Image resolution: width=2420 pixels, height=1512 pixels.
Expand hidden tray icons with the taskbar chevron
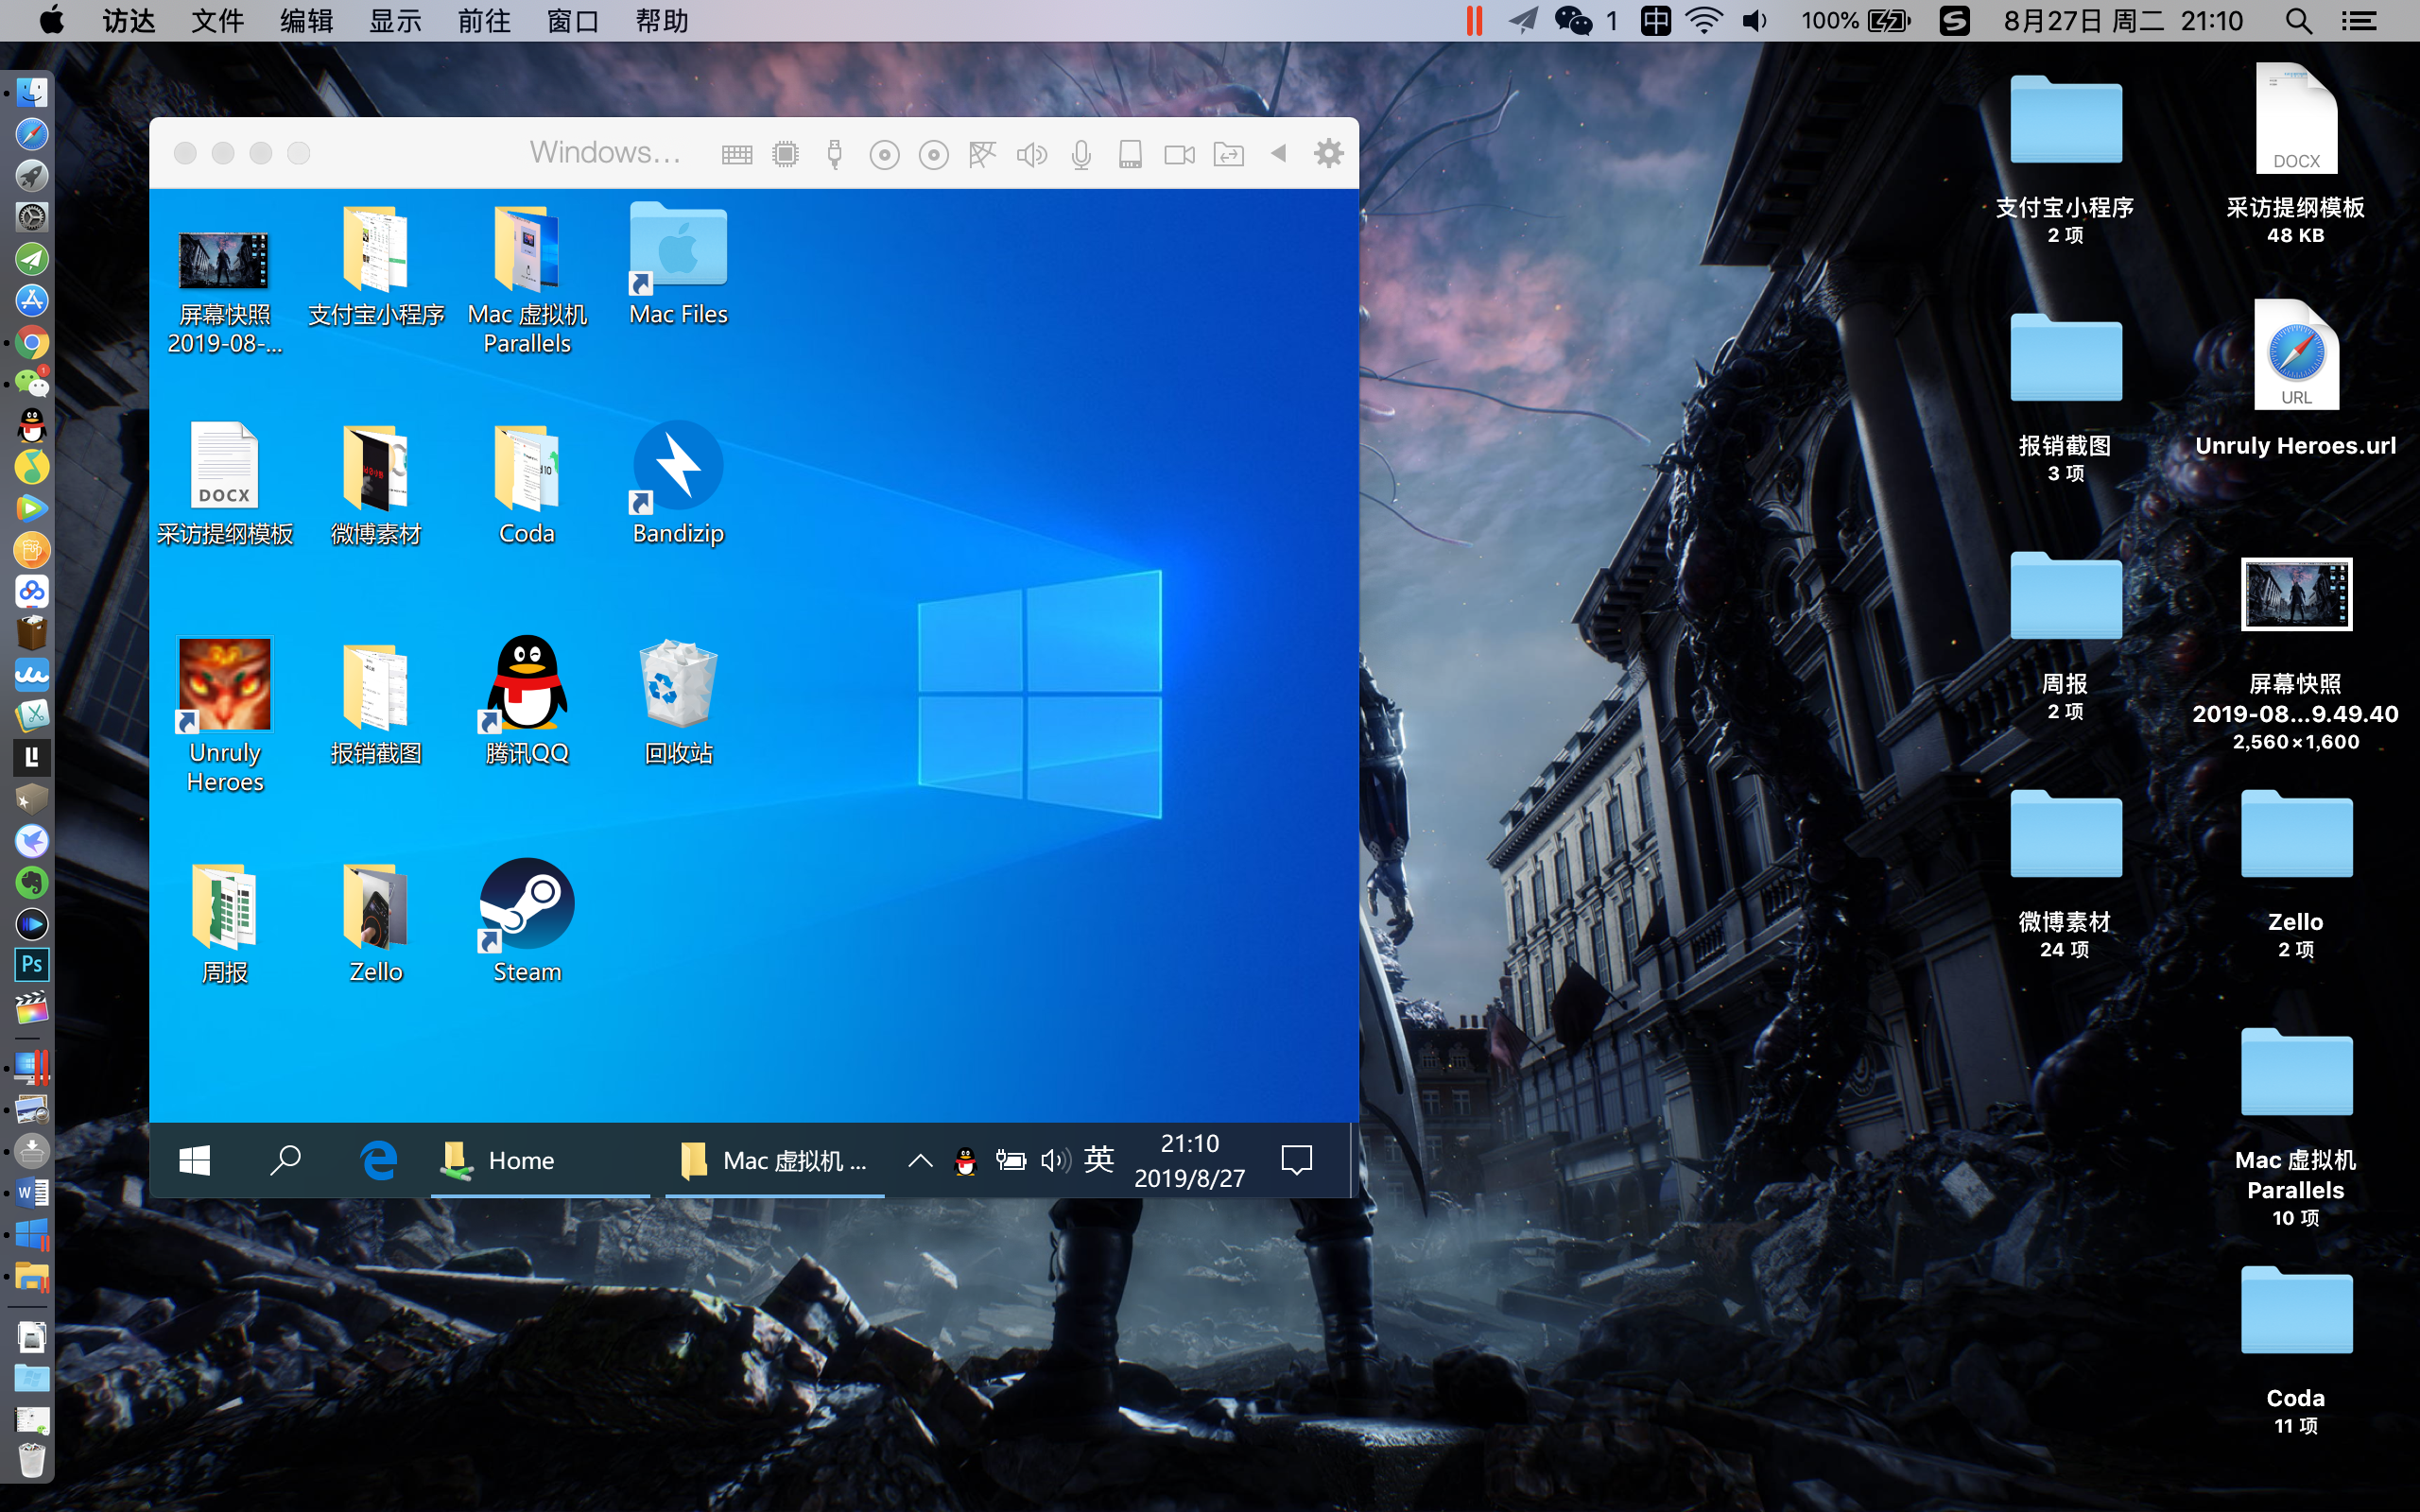919,1160
